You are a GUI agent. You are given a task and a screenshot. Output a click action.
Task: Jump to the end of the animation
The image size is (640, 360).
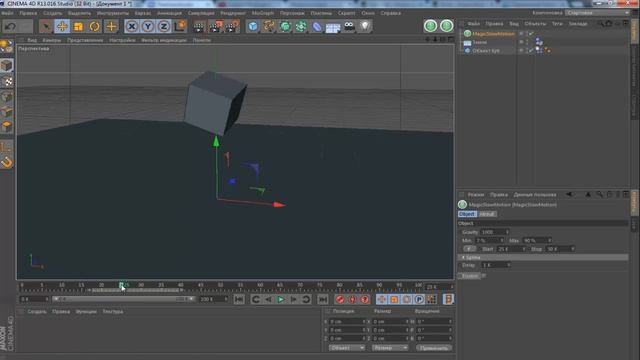(322, 300)
